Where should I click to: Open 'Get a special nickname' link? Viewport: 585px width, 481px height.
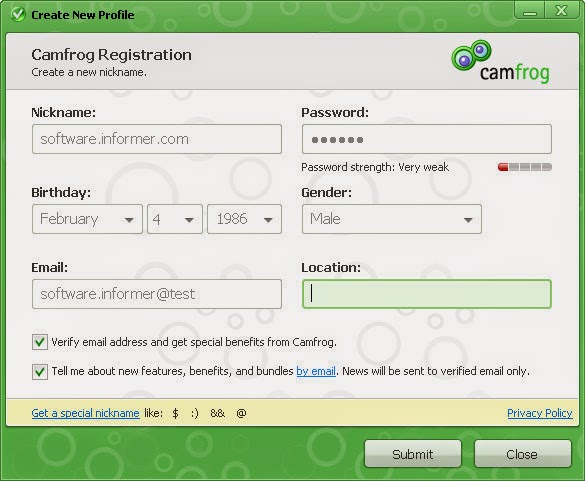(85, 413)
